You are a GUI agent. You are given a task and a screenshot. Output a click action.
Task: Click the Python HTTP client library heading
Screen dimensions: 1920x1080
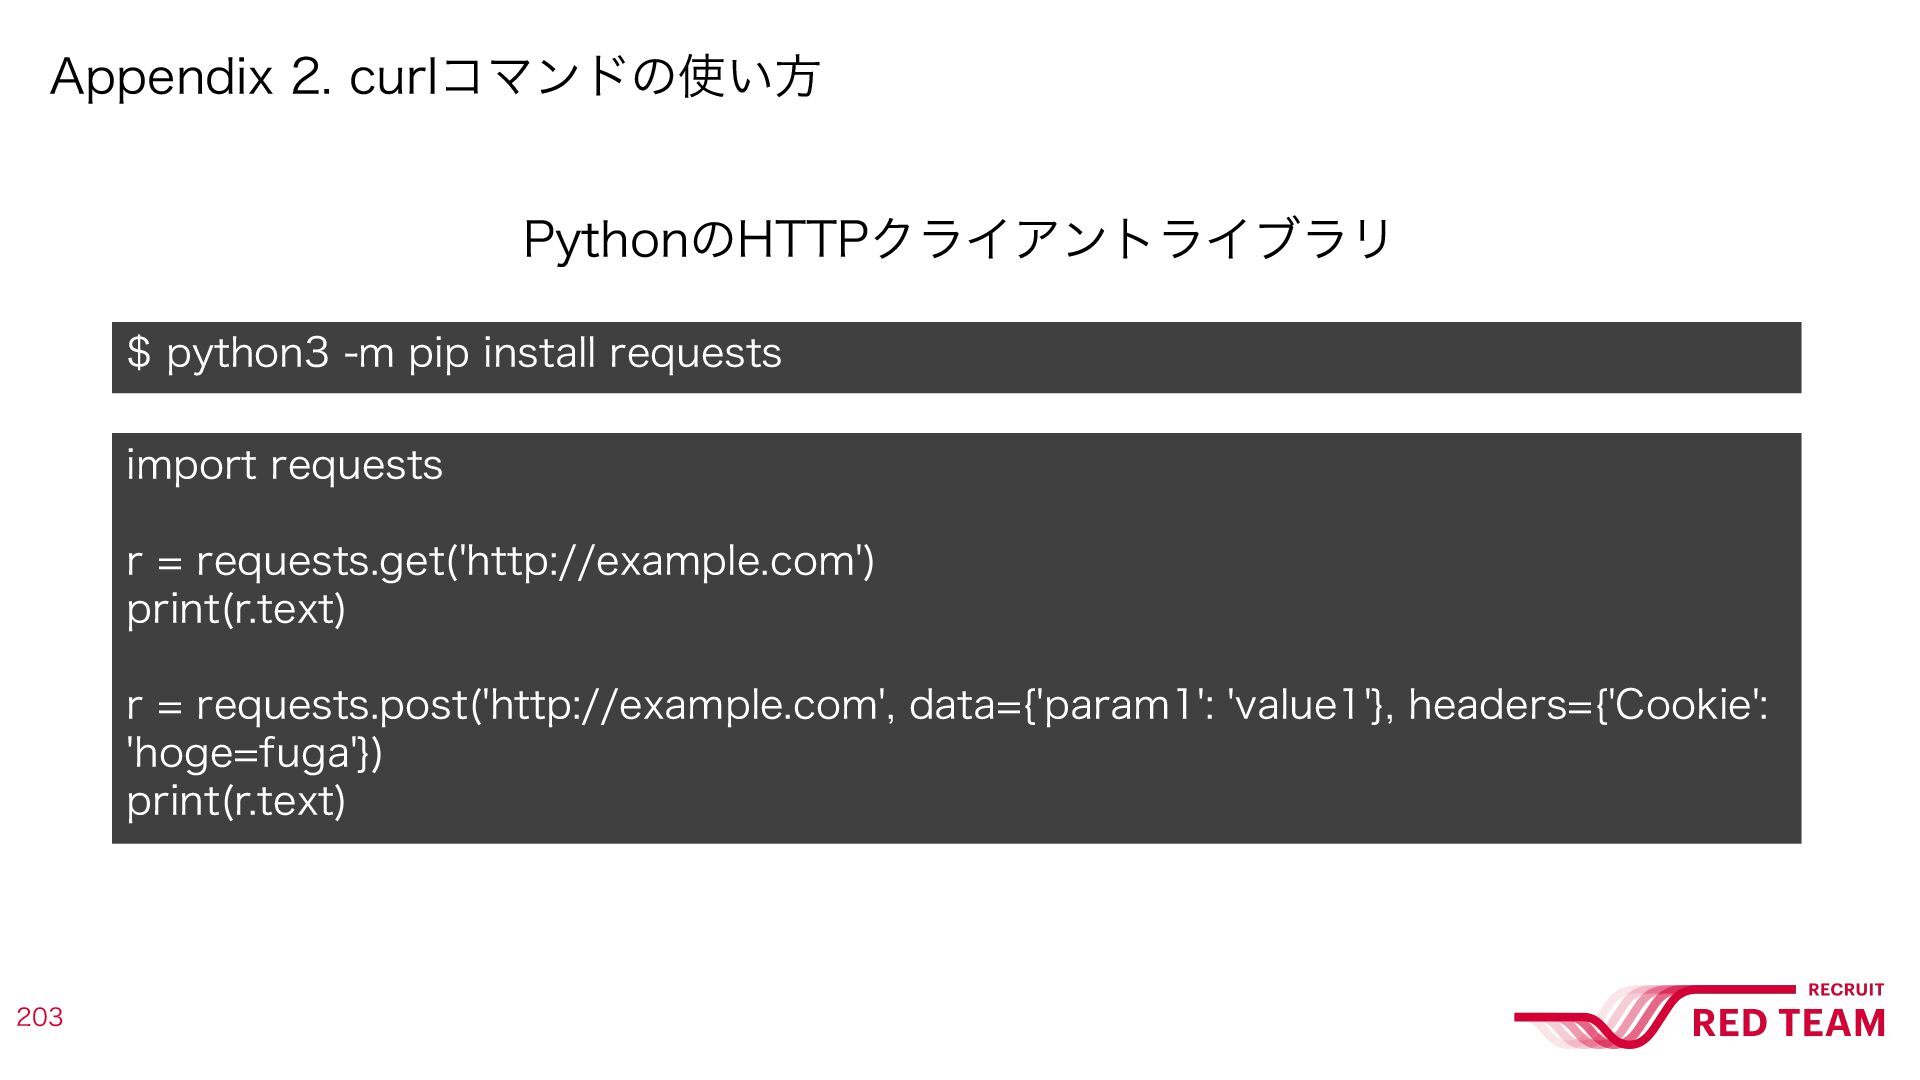(957, 239)
